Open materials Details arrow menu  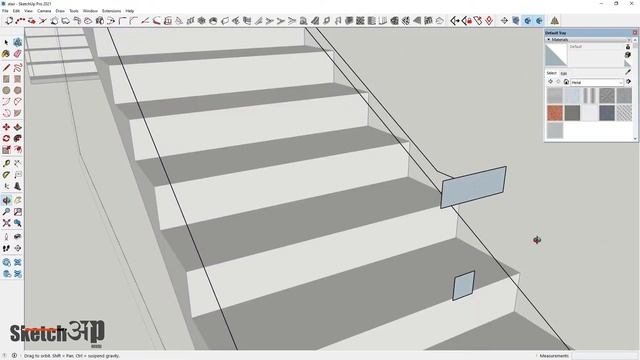click(x=629, y=82)
